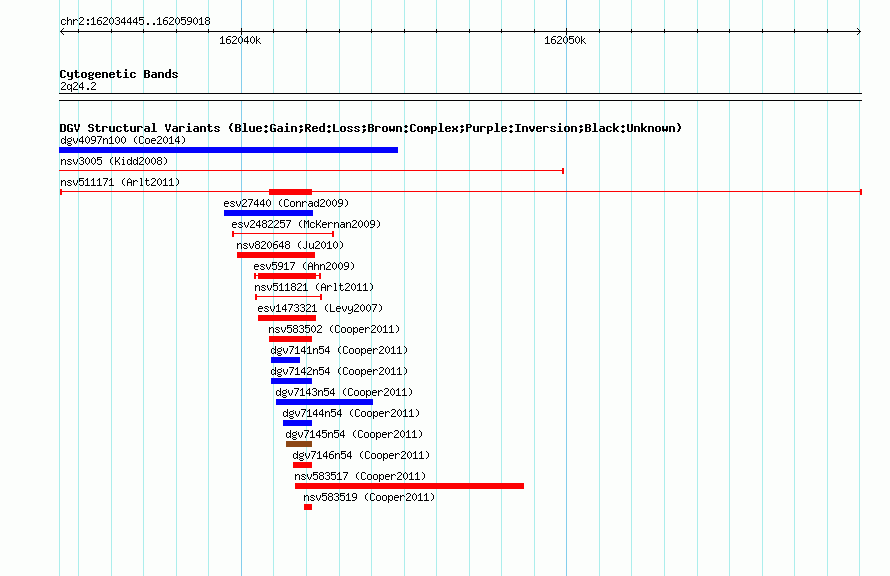Click the red nsv583502 loss bar
This screenshot has height=576, width=890.
(291, 339)
